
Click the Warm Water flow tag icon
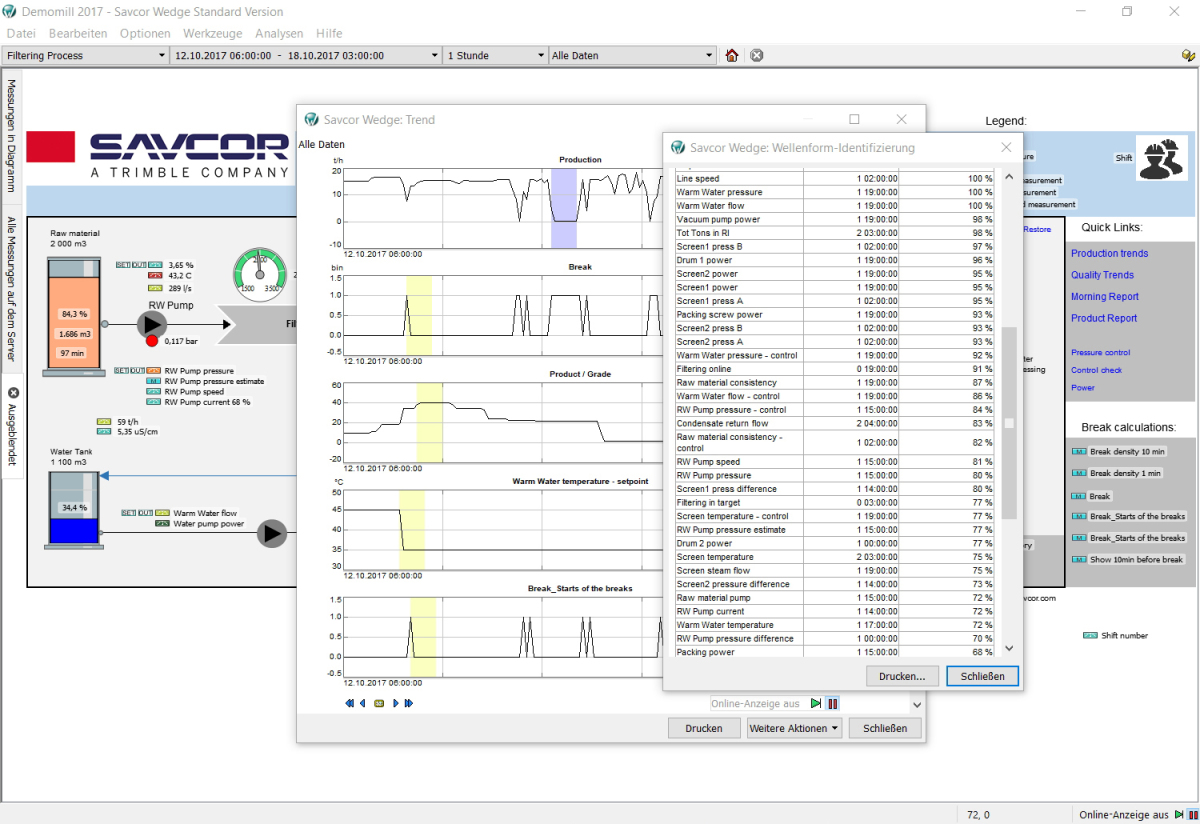click(162, 512)
